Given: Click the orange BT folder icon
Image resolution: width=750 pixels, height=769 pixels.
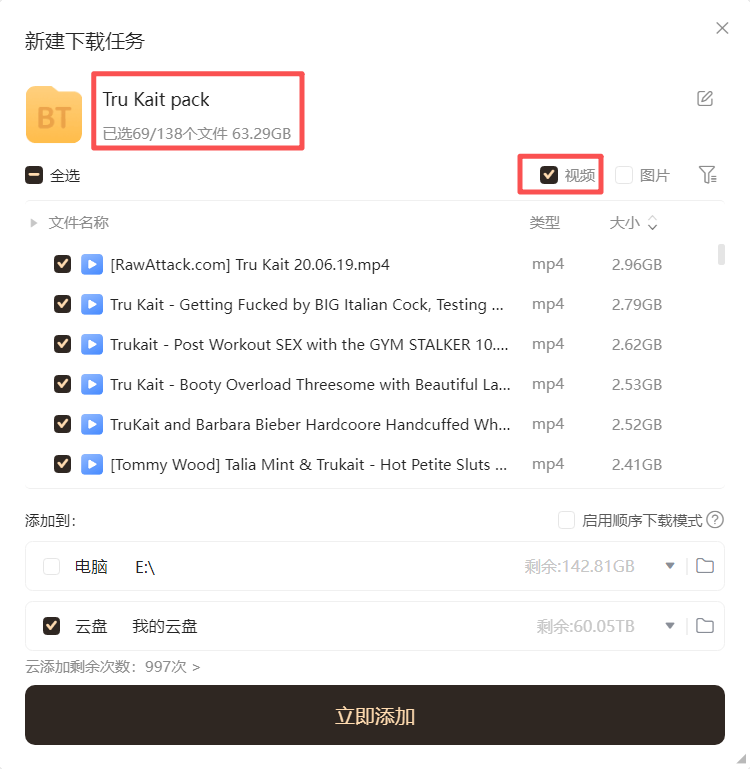Looking at the screenshot, I should coord(54,115).
